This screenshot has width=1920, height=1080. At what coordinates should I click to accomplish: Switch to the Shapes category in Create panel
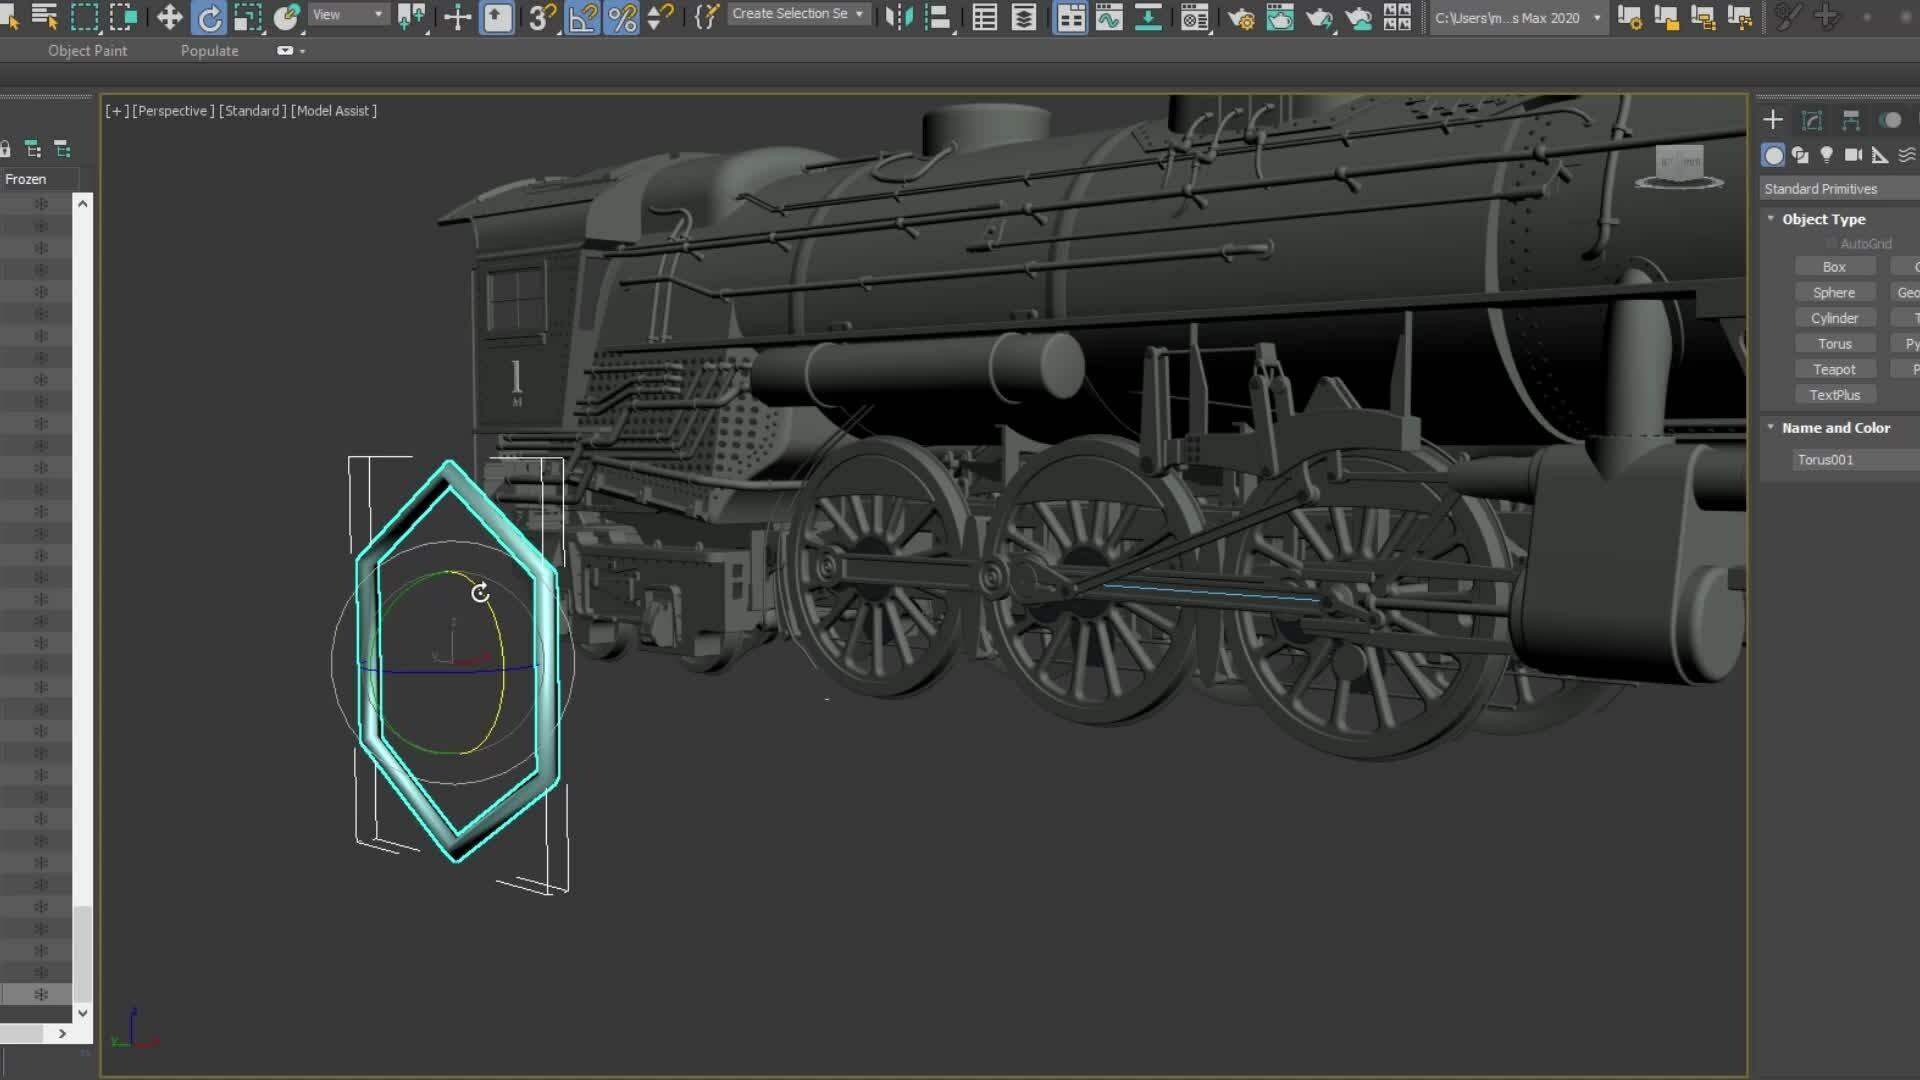click(1800, 155)
